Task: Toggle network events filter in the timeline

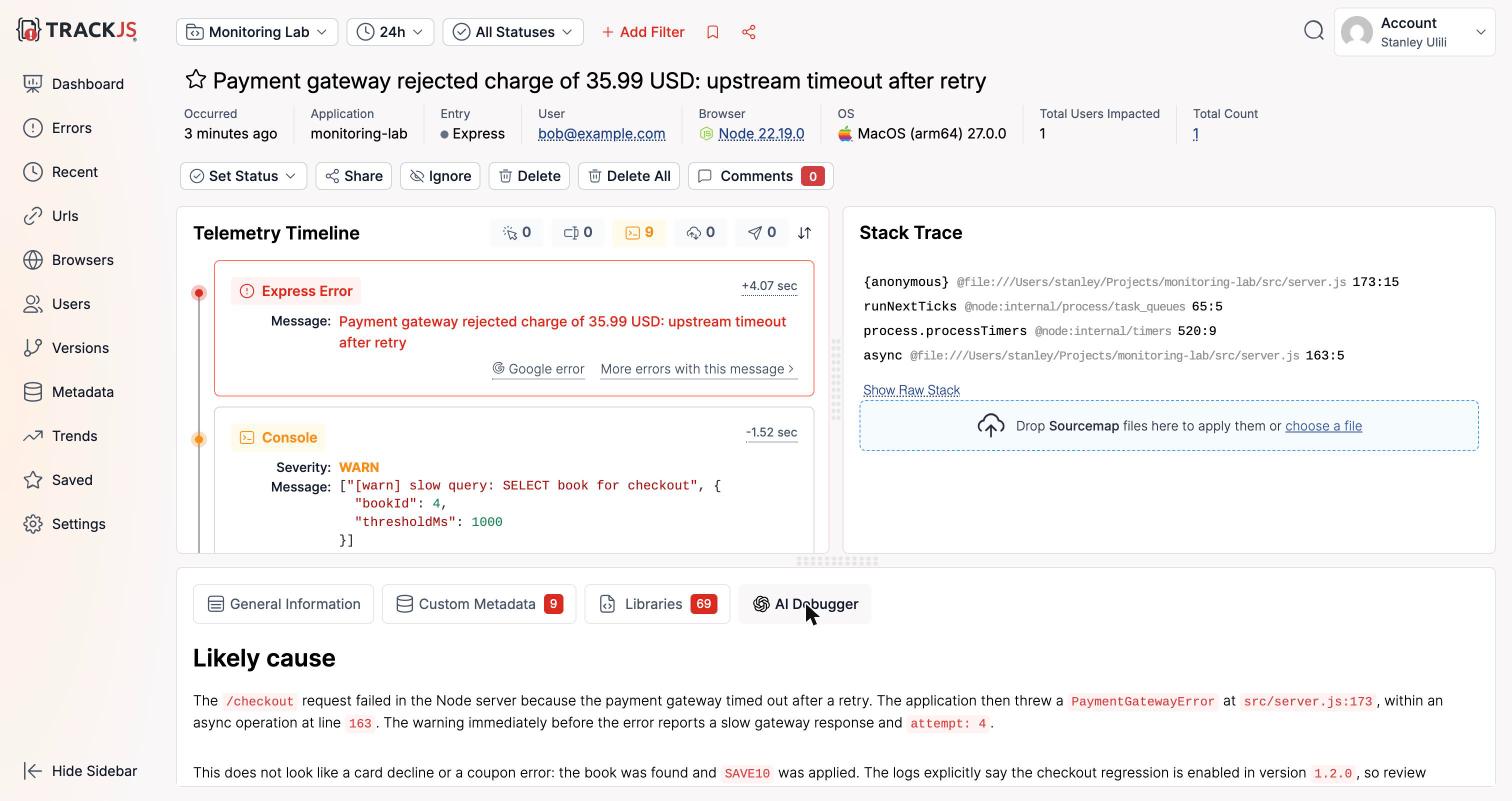Action: tap(701, 233)
